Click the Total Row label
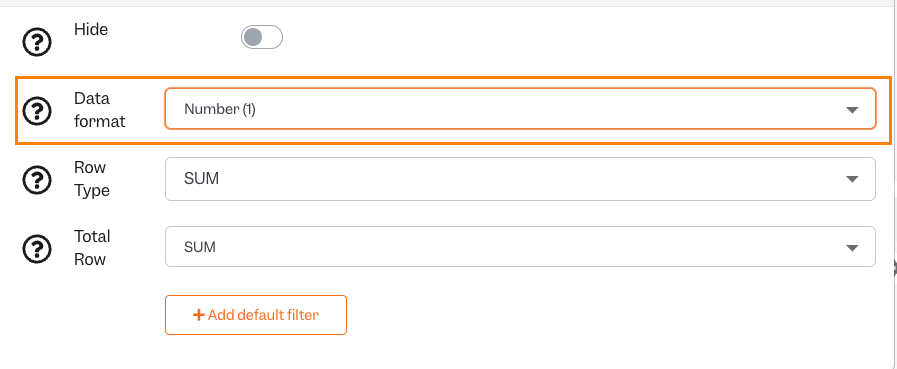Screen dimensions: 897x369 (92, 248)
